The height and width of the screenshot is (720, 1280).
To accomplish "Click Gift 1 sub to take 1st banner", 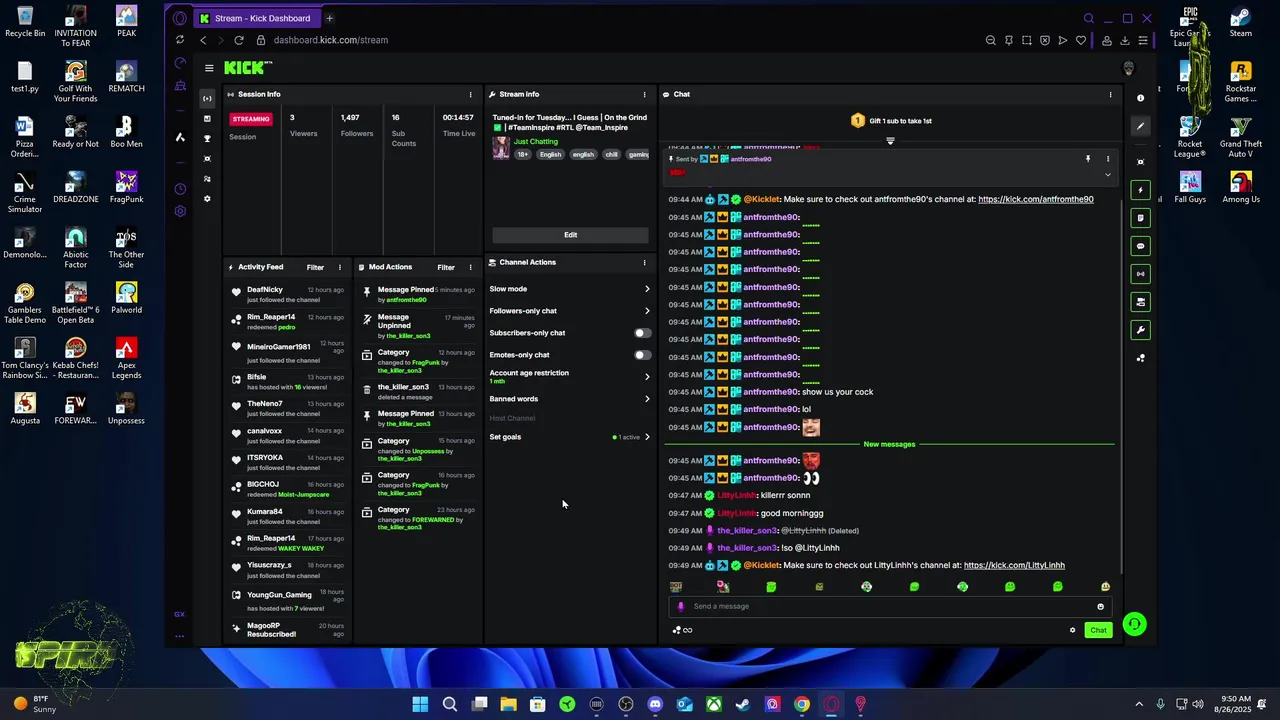I will 891,121.
